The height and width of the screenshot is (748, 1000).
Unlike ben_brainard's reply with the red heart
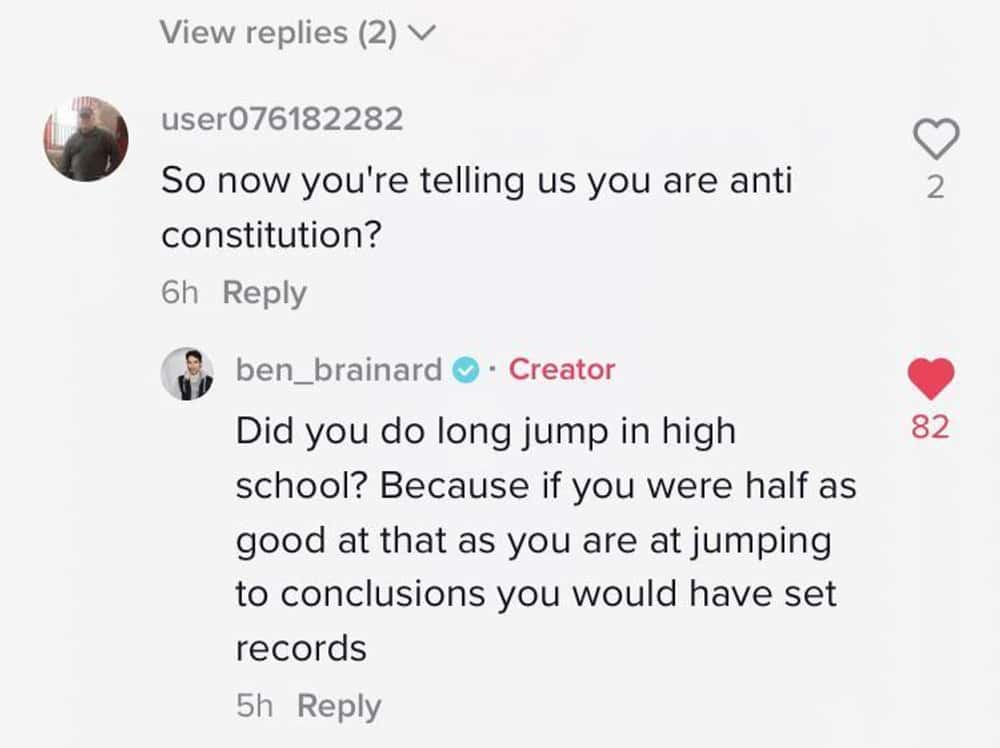coord(930,379)
